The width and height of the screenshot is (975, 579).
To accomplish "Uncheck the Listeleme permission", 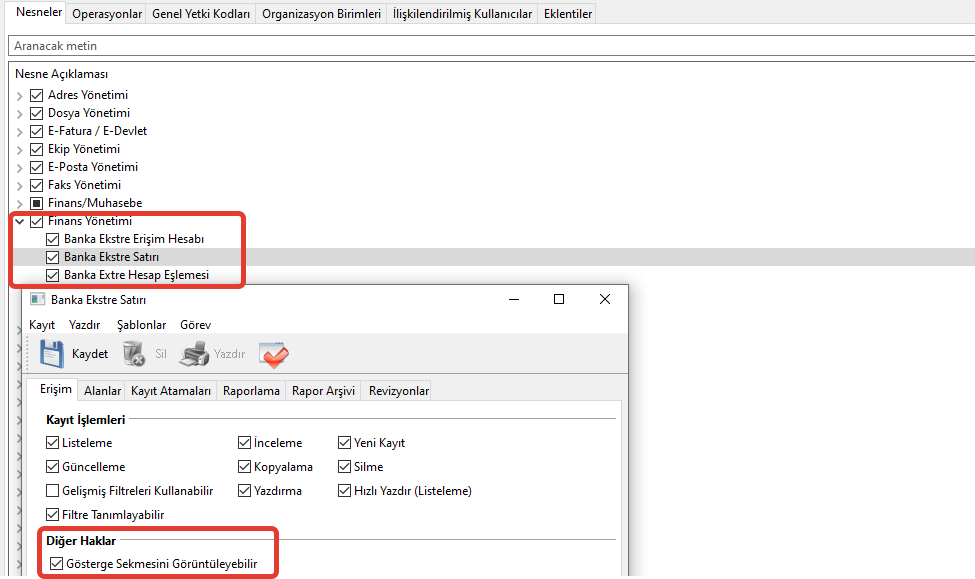I will coord(53,443).
